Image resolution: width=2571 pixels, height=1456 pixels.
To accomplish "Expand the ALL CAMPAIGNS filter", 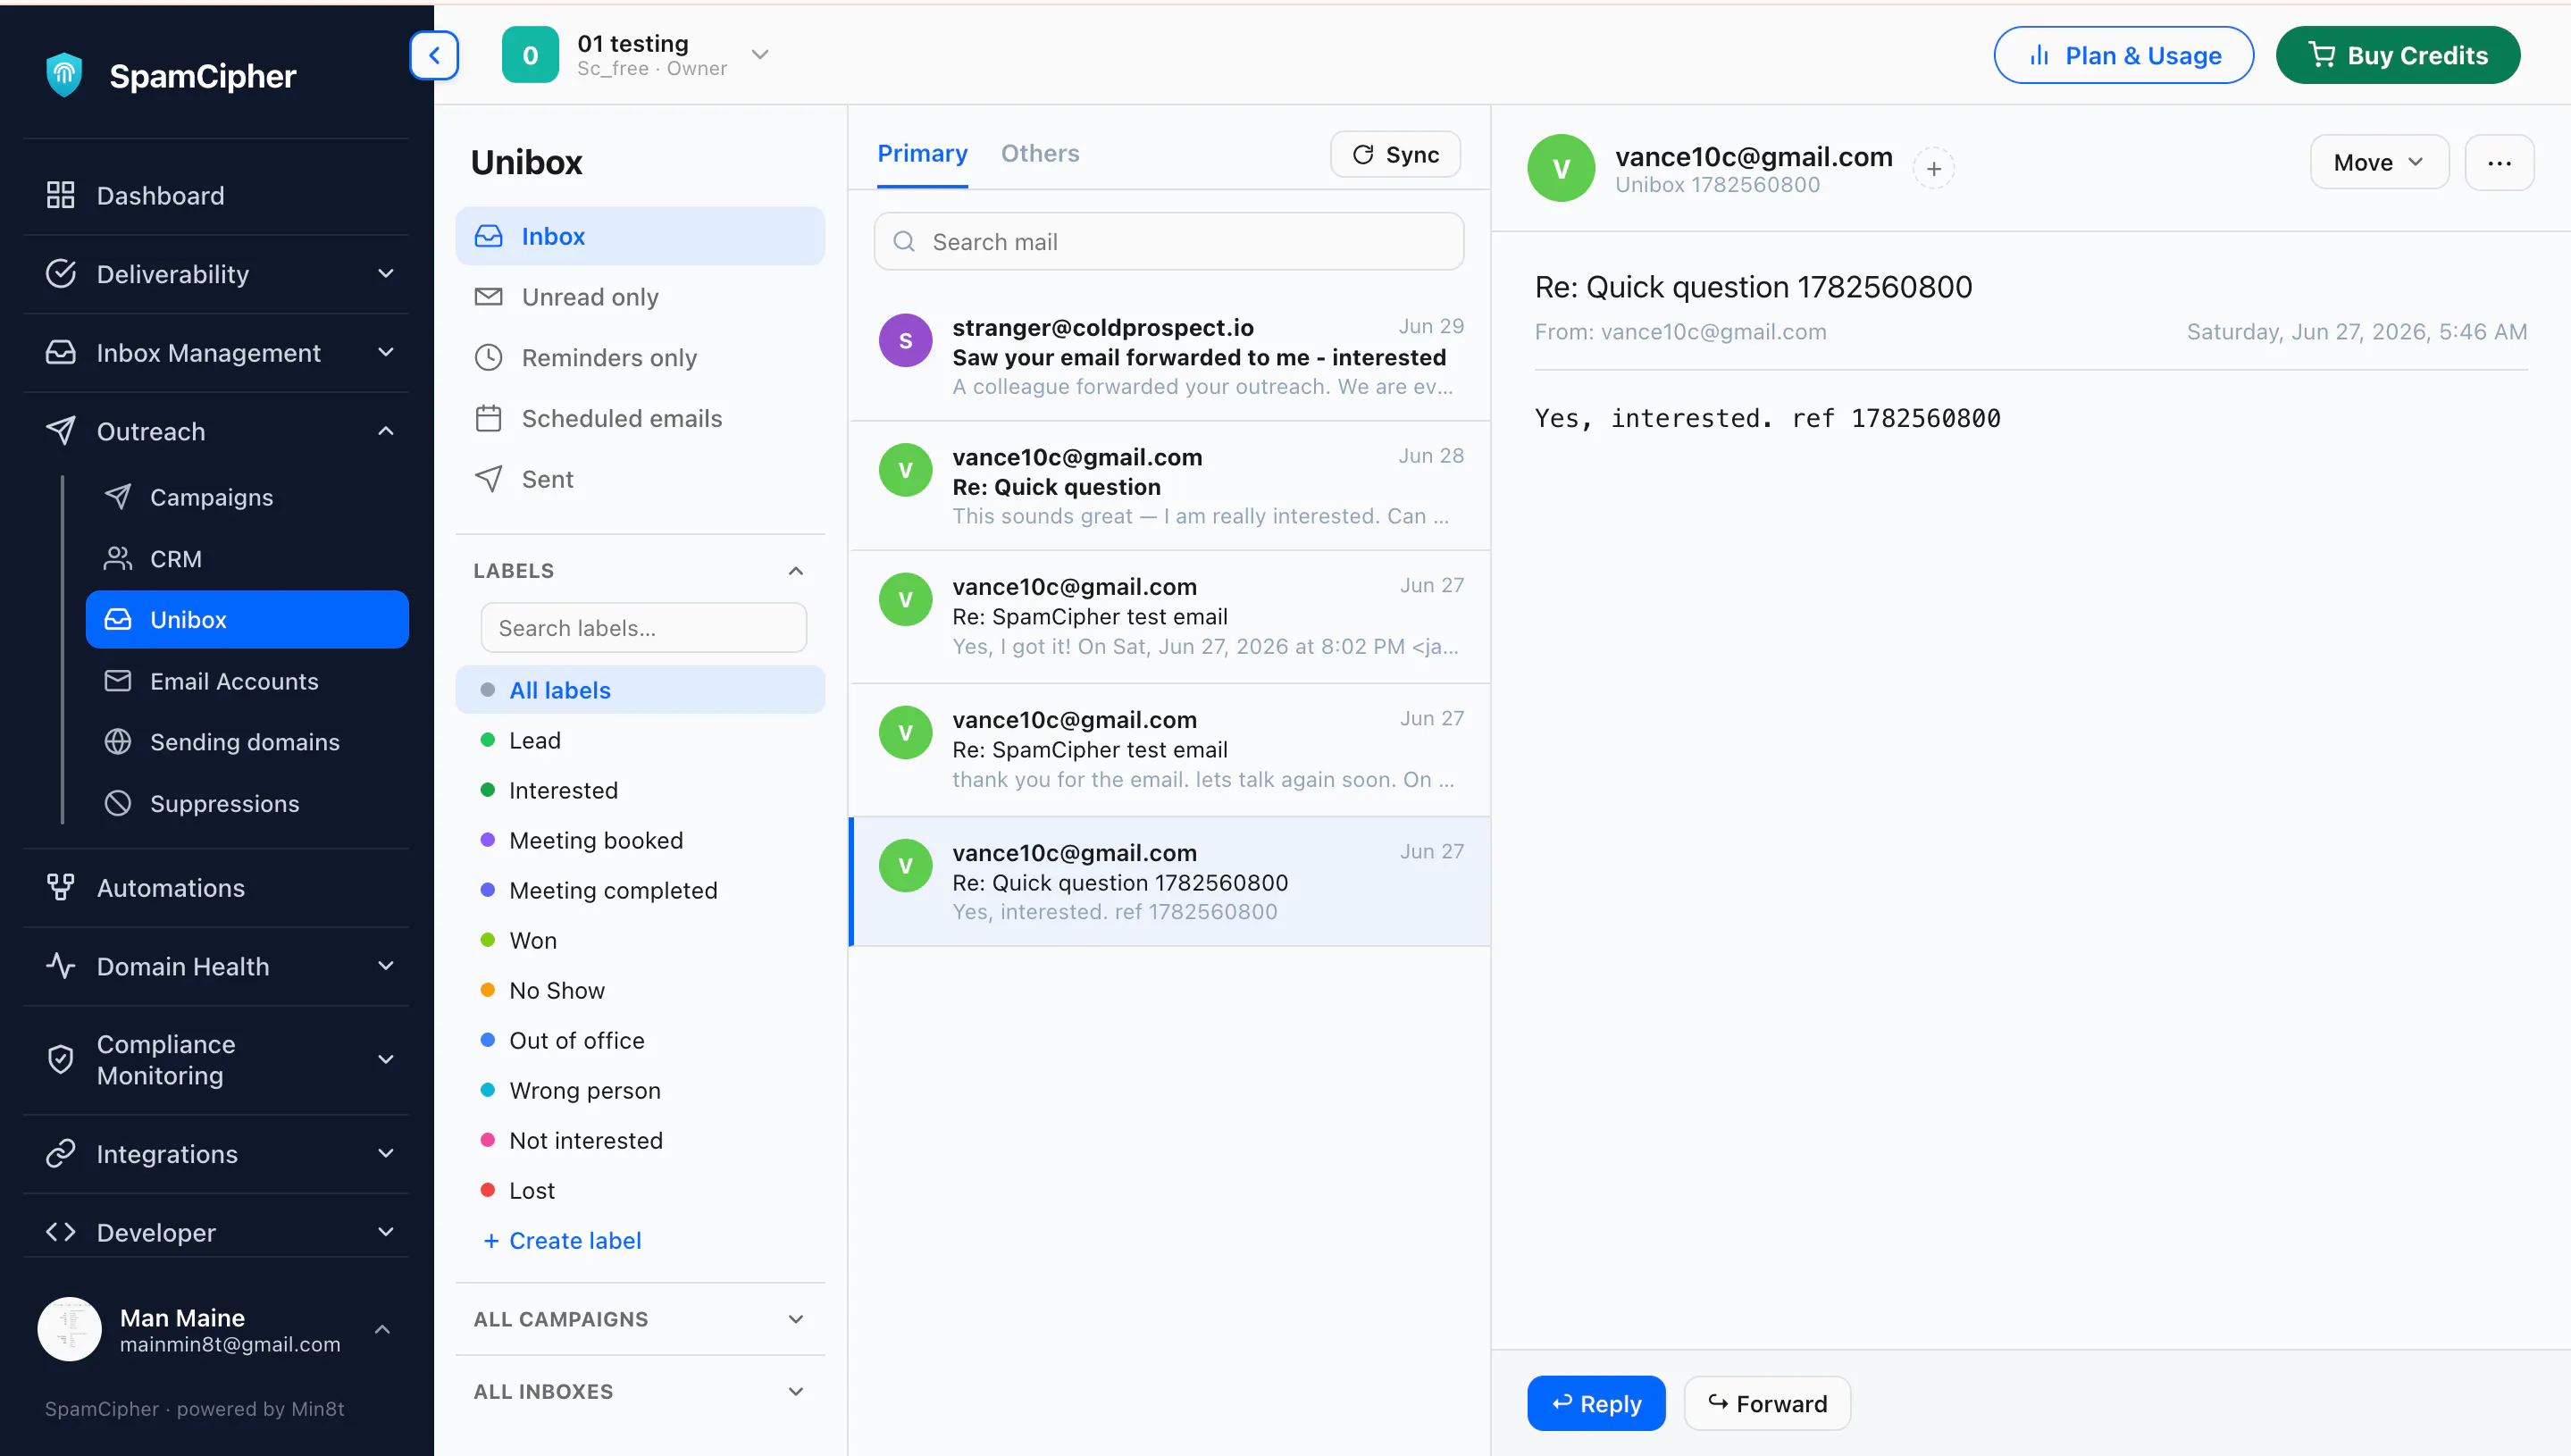I will tap(640, 1319).
